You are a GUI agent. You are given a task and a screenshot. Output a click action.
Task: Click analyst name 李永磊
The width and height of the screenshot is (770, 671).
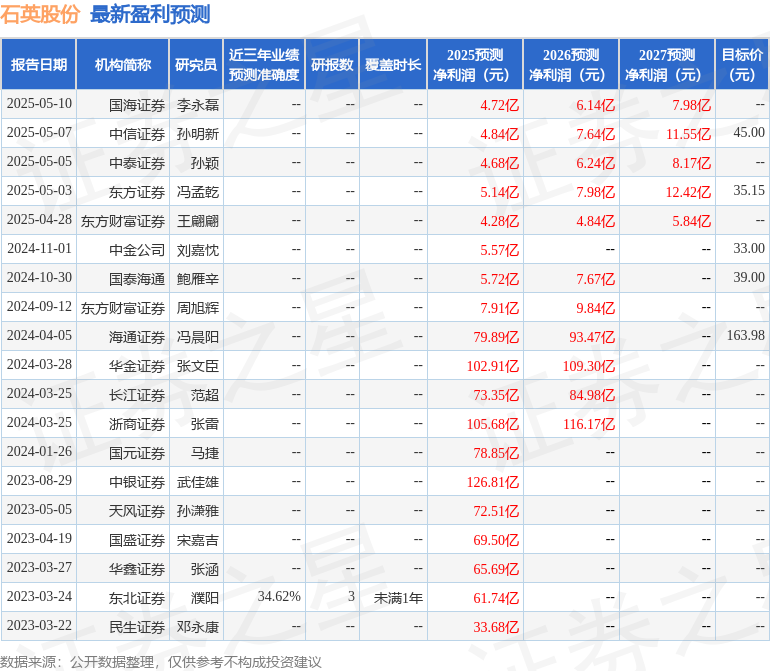point(198,105)
